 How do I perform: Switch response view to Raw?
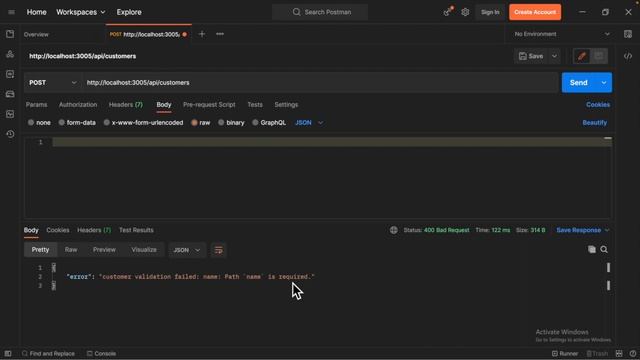[71, 249]
